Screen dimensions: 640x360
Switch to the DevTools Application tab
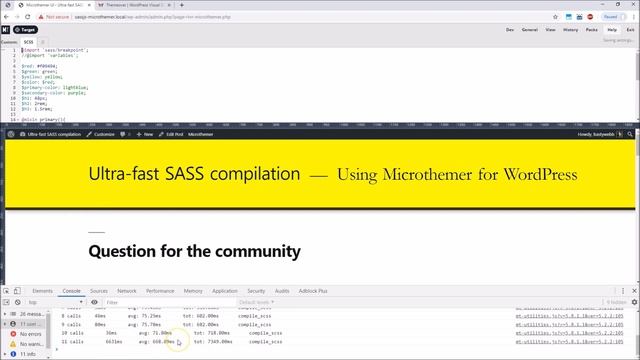[224, 291]
